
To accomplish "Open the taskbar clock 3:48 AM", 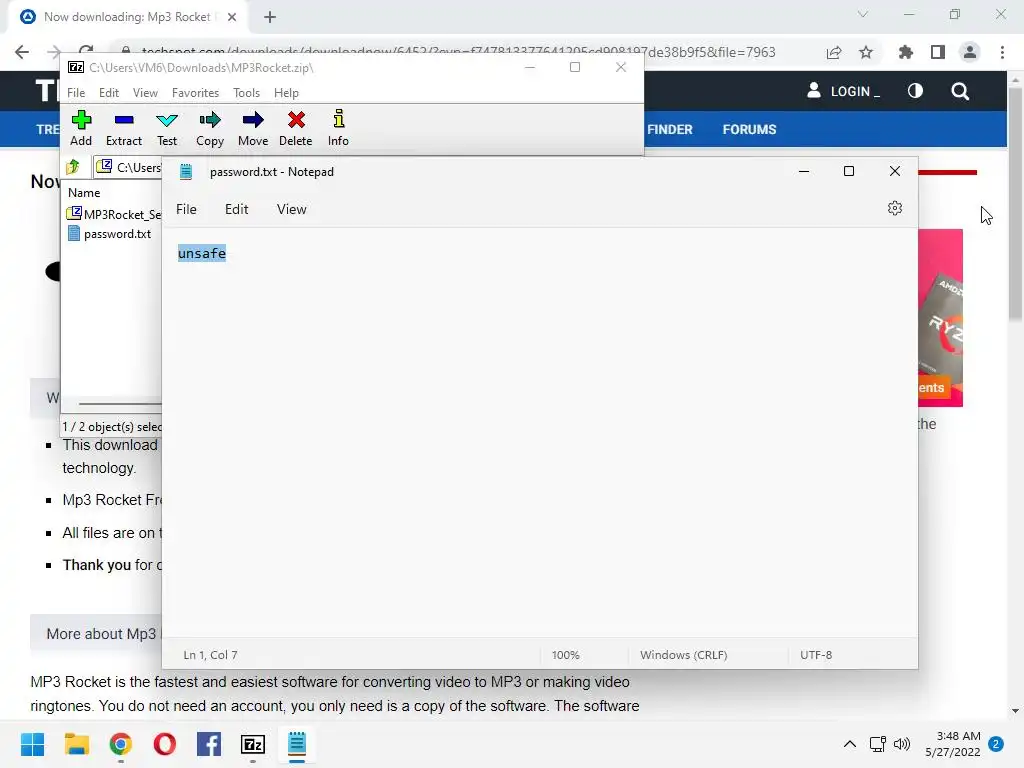I will [x=953, y=744].
